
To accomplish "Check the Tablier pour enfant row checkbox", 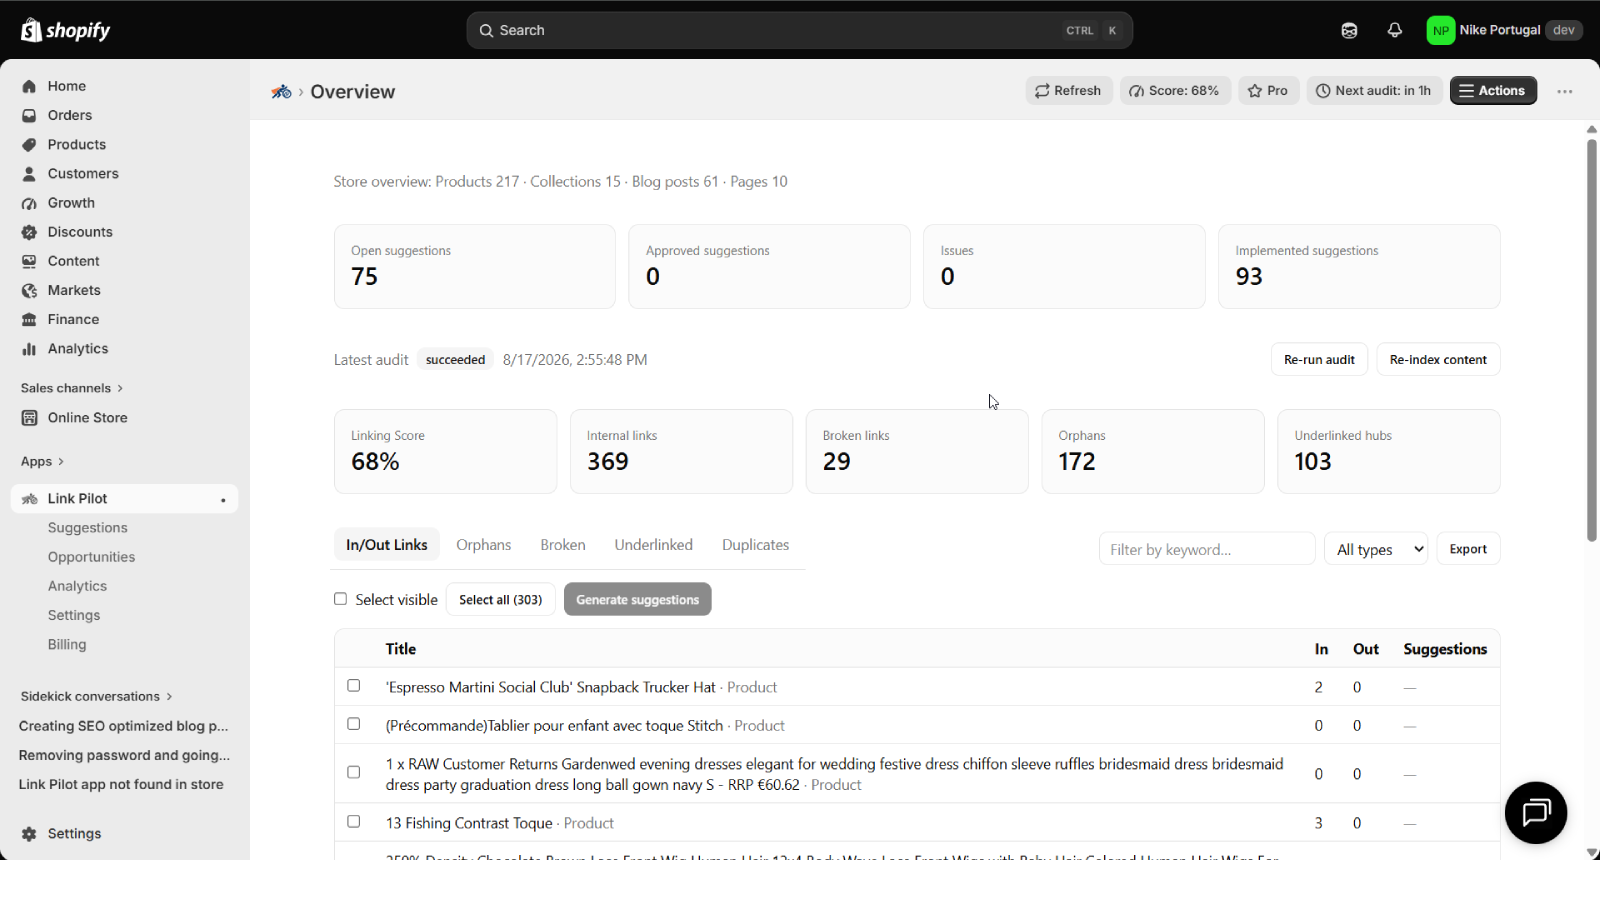I will point(353,724).
